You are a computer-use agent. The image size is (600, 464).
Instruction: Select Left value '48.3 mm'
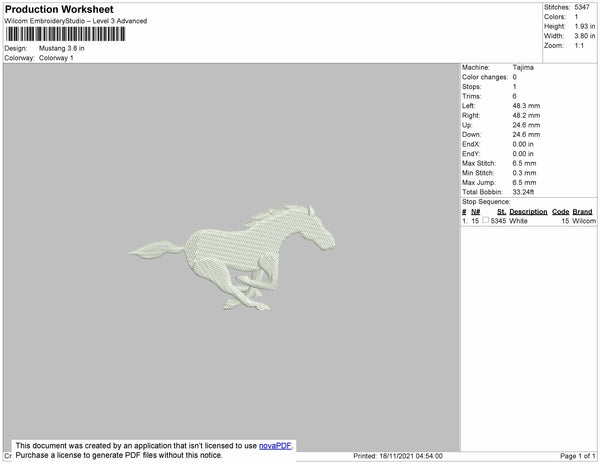pos(526,106)
